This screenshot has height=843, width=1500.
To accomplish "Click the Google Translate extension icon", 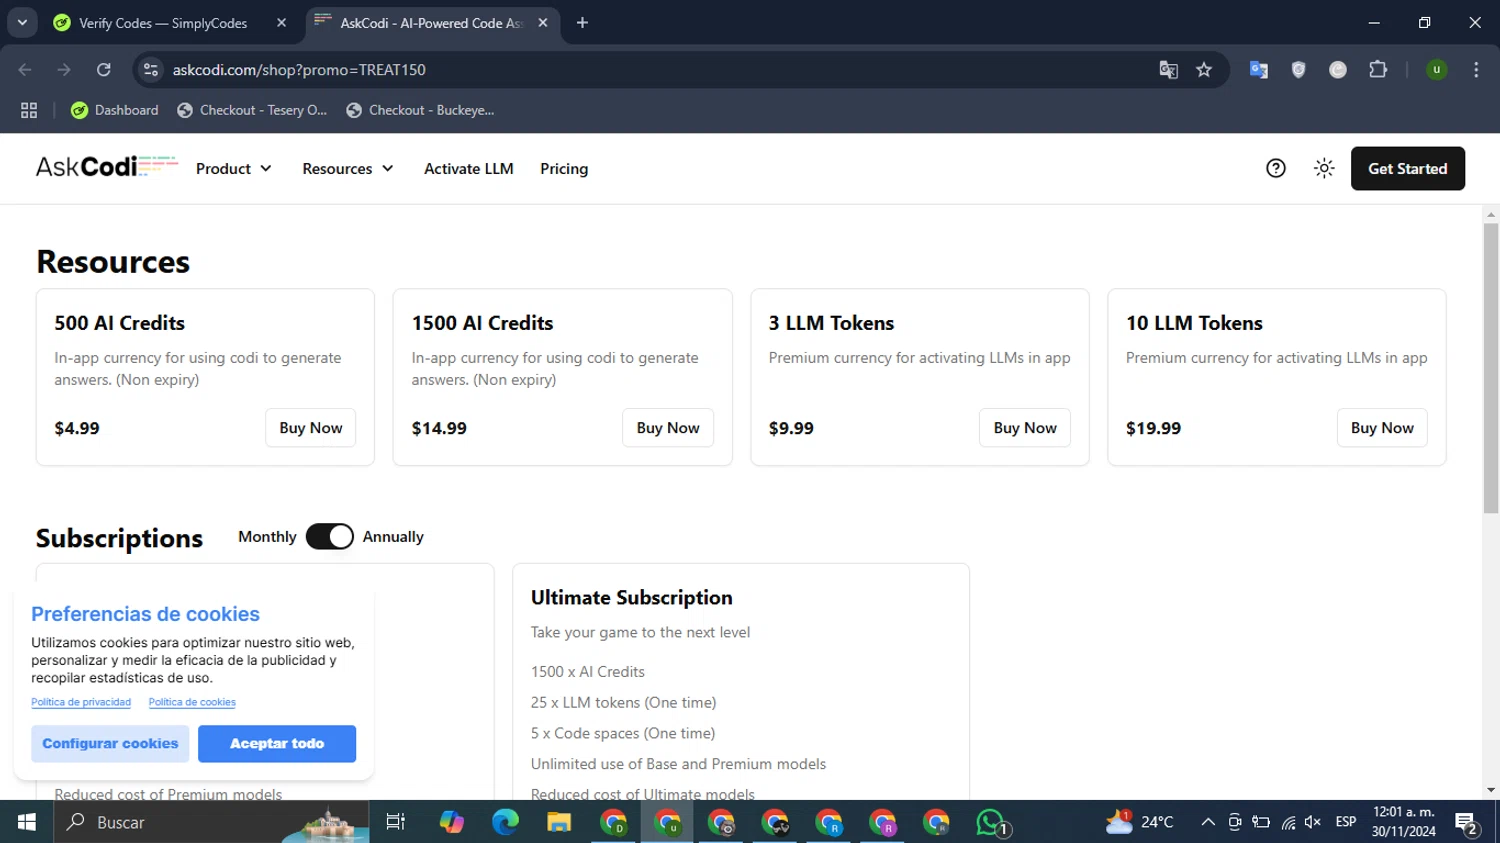I will (x=1259, y=69).
